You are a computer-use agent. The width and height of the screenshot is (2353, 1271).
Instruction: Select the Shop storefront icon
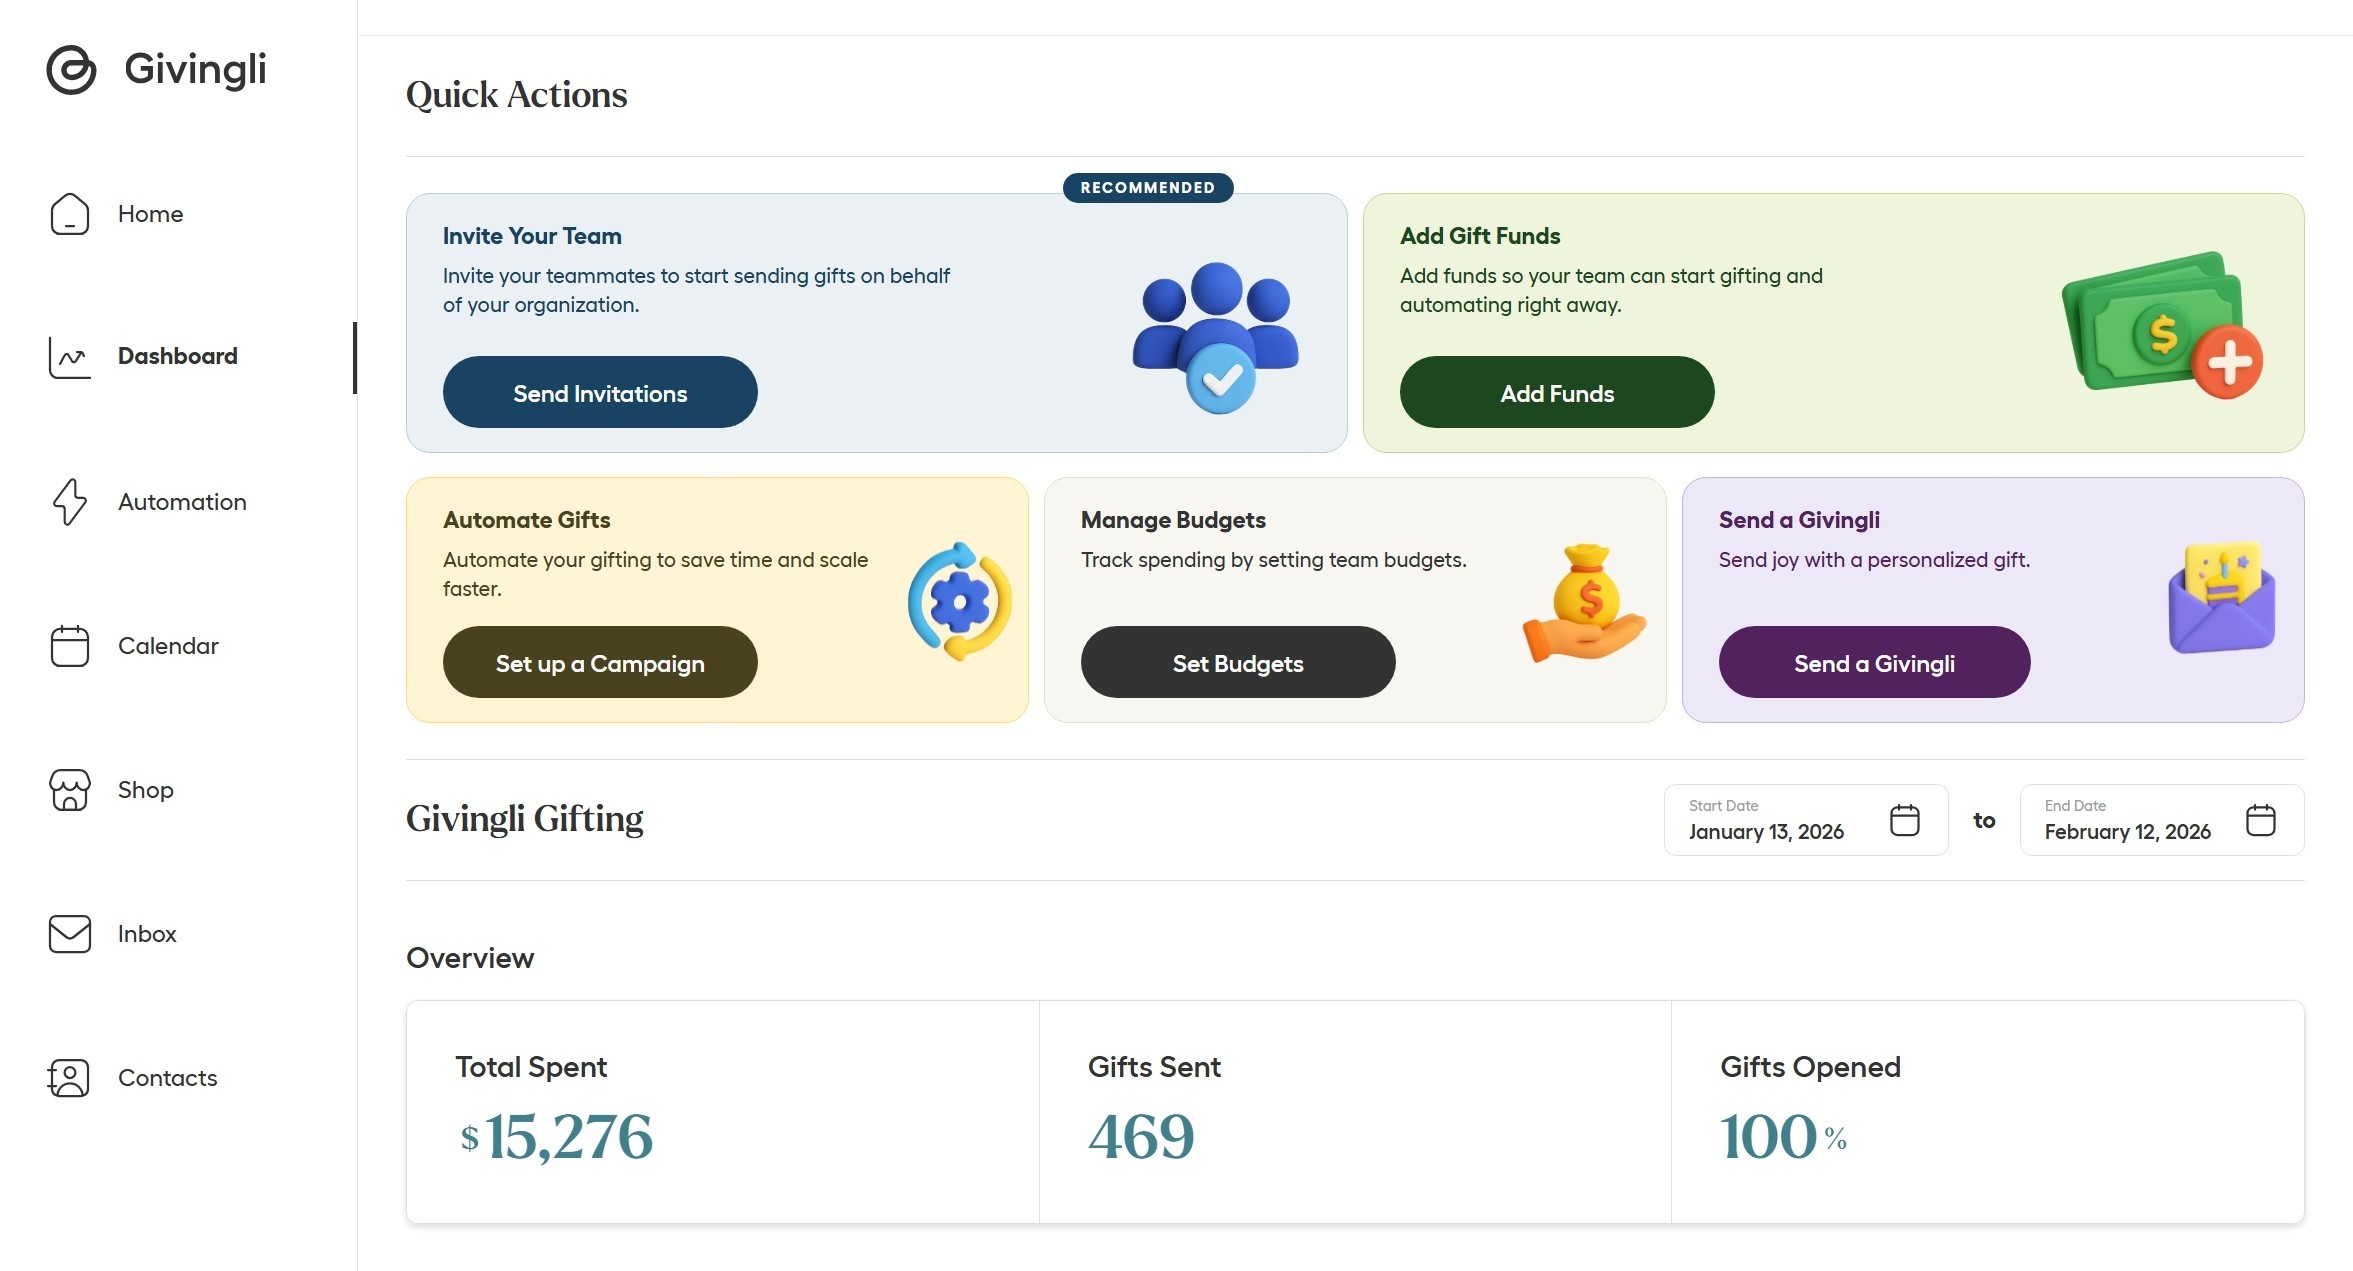click(68, 789)
